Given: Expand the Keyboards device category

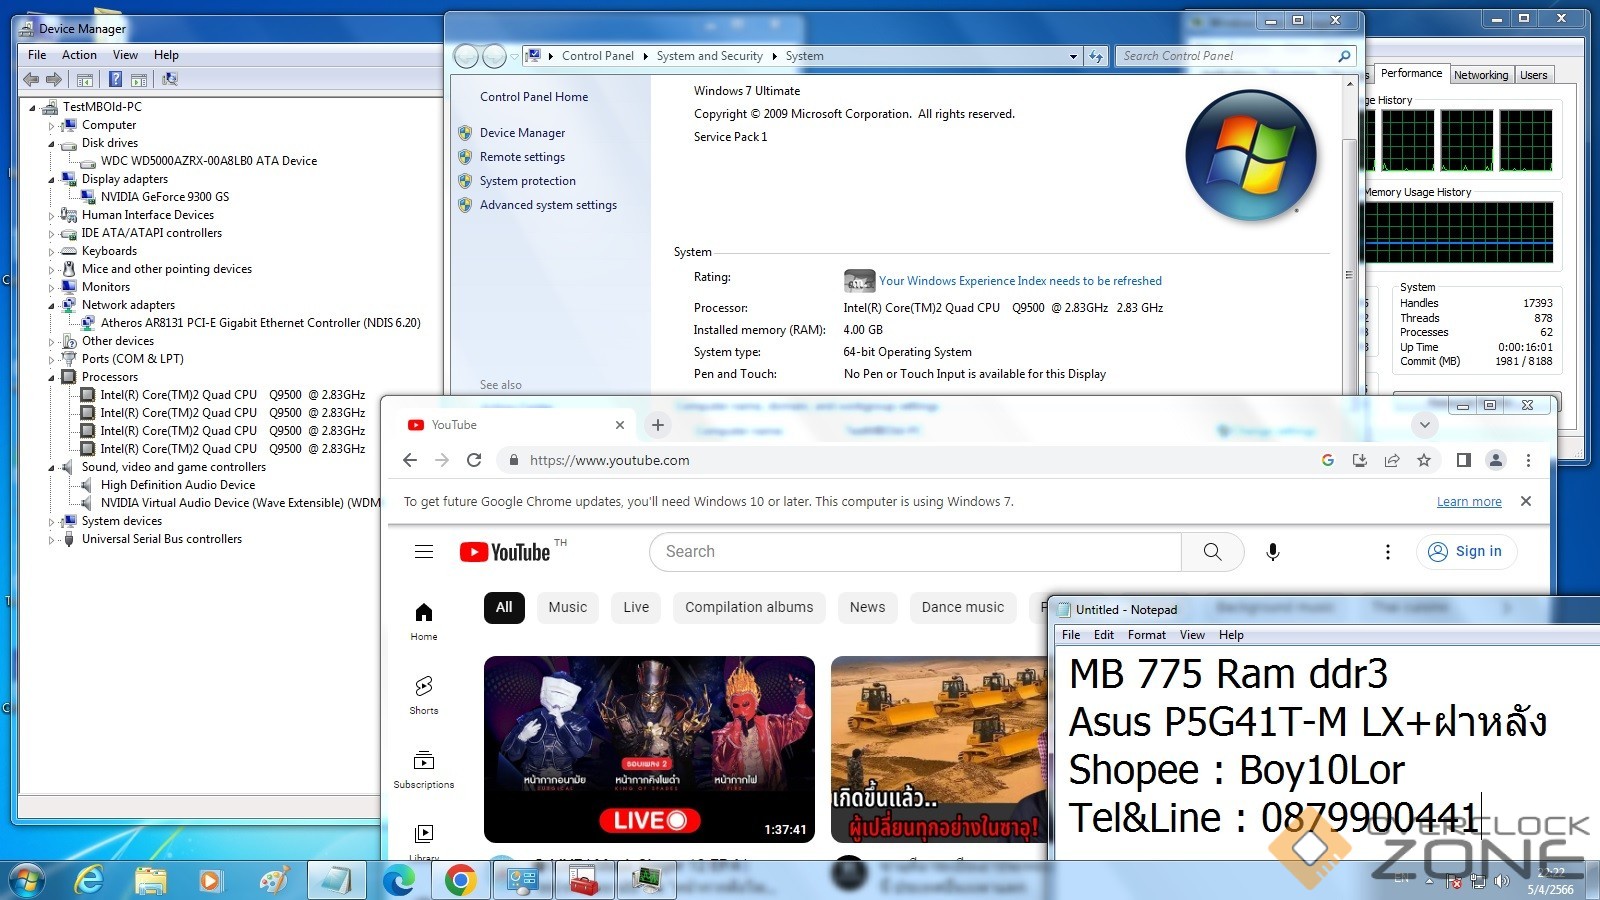Looking at the screenshot, I should coord(51,252).
